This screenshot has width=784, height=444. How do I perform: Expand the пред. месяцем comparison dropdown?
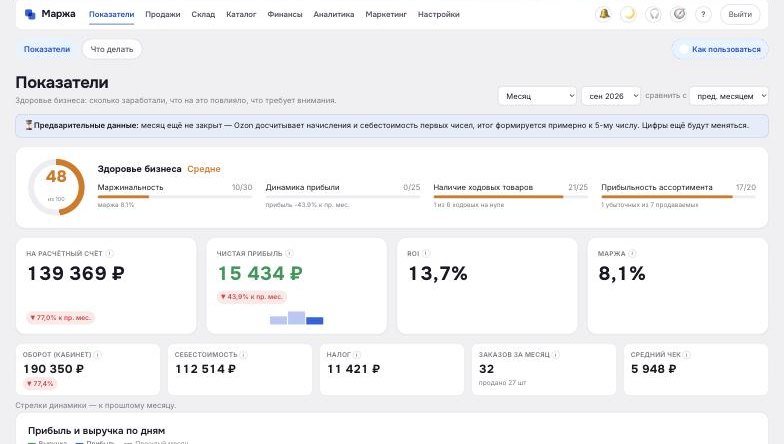click(x=728, y=96)
